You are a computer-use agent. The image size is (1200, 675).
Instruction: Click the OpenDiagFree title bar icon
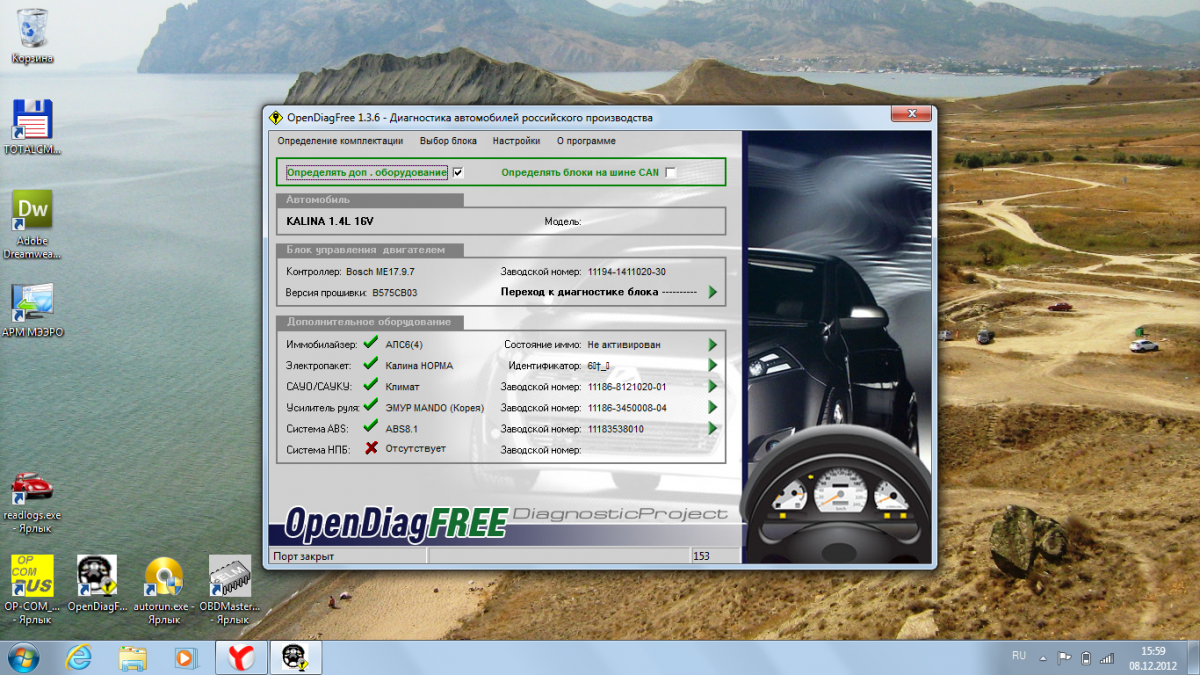275,117
